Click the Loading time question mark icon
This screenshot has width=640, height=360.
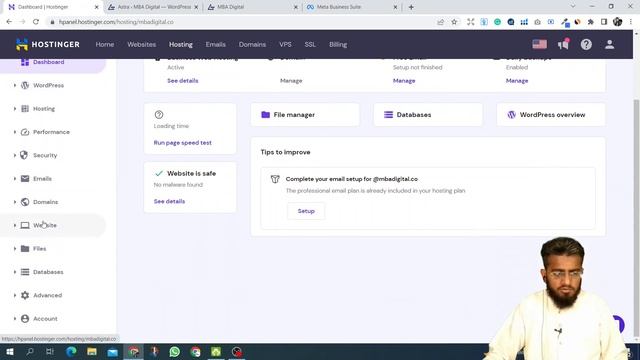(159, 115)
